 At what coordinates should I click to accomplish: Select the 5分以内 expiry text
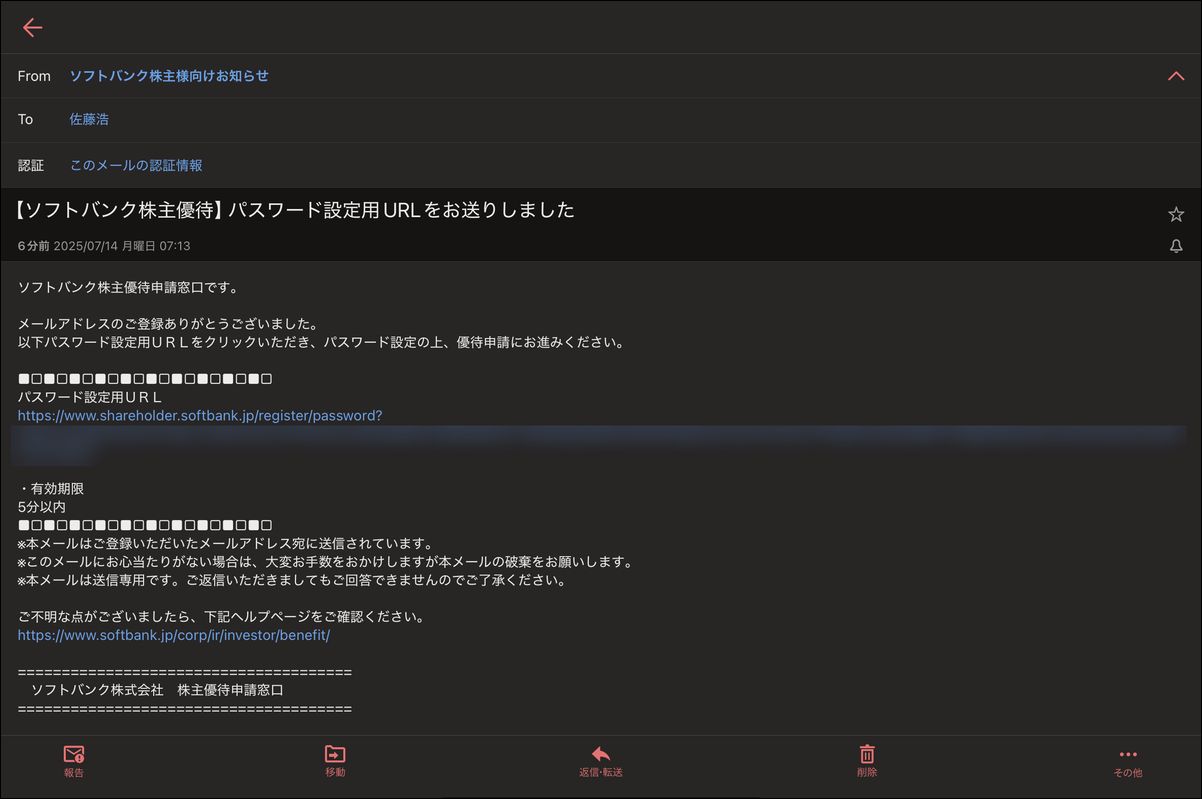(41, 507)
